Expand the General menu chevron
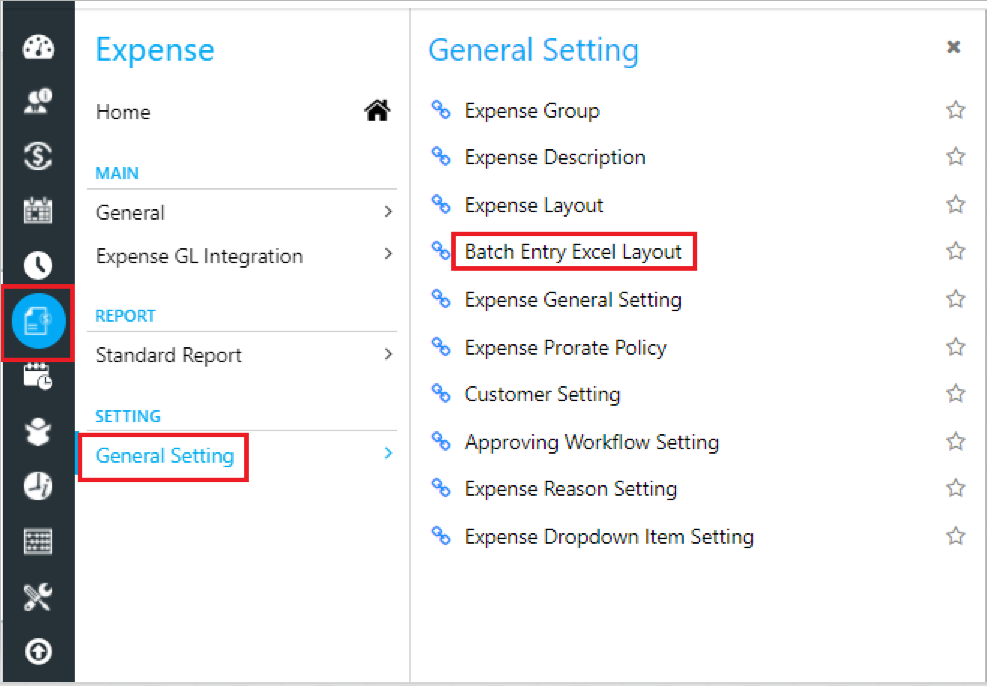The height and width of the screenshot is (686, 987). pos(388,212)
